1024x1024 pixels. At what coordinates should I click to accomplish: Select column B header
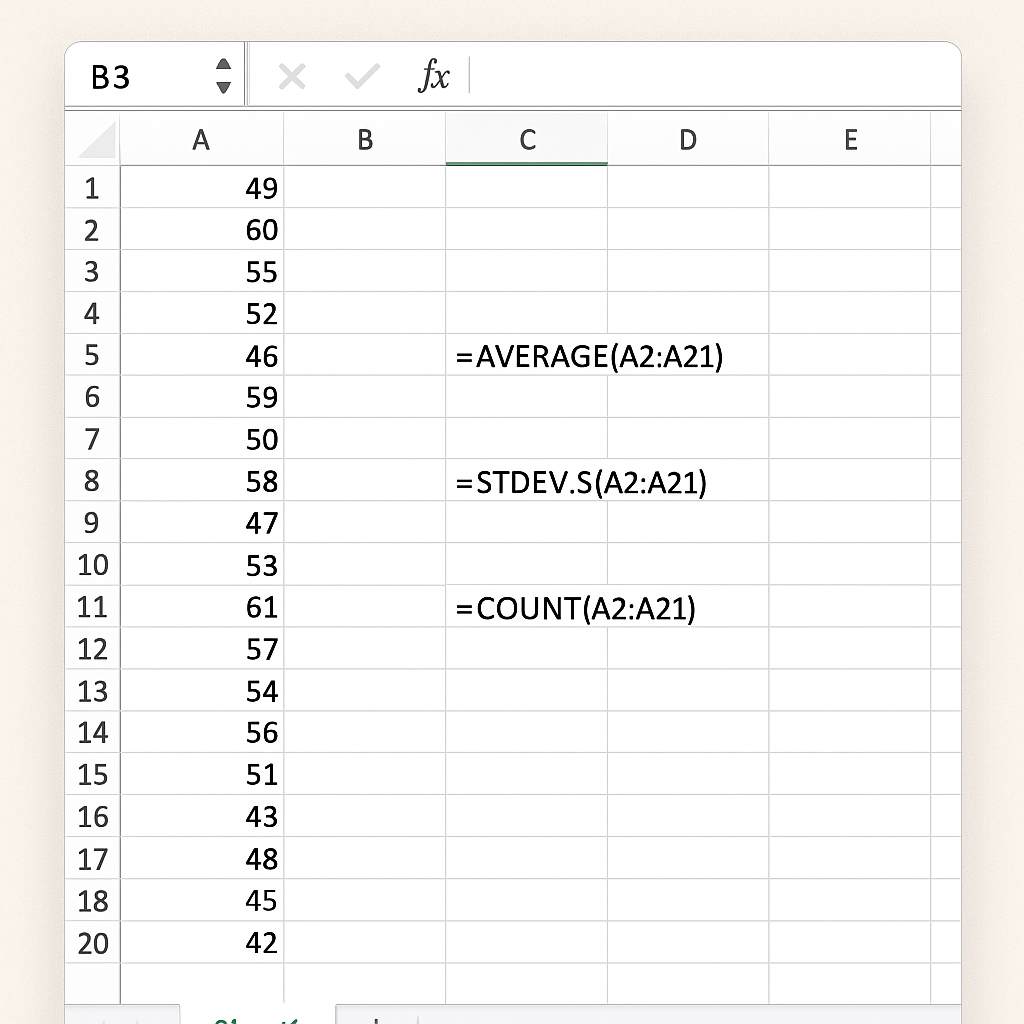pyautogui.click(x=365, y=140)
